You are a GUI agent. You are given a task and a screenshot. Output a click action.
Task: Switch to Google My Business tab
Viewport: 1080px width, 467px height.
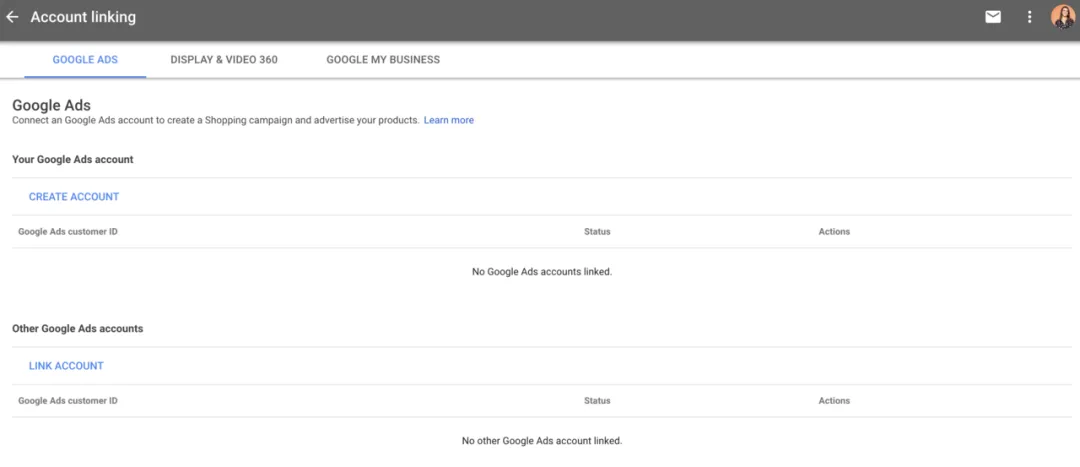[383, 60]
